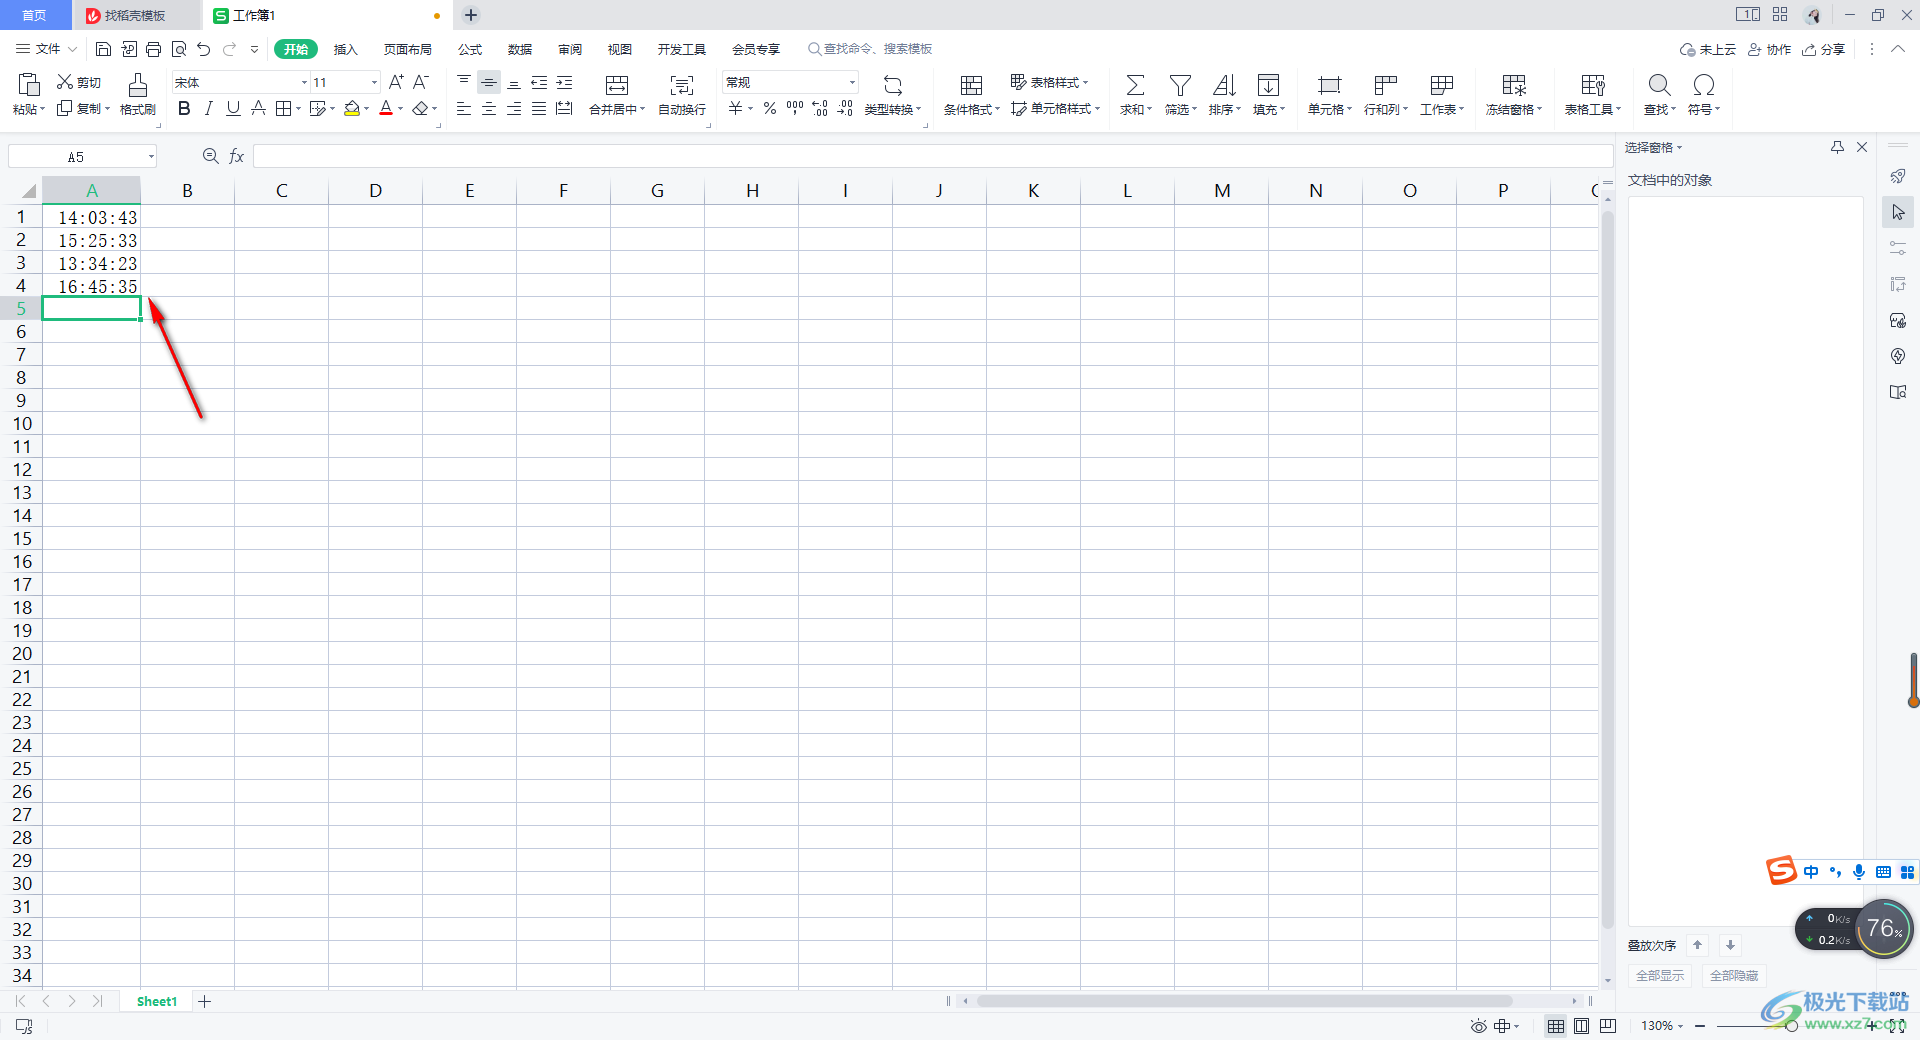Open Cell Style 单元格样式 dropdown
Viewport: 1920px width, 1040px height.
click(x=1055, y=108)
